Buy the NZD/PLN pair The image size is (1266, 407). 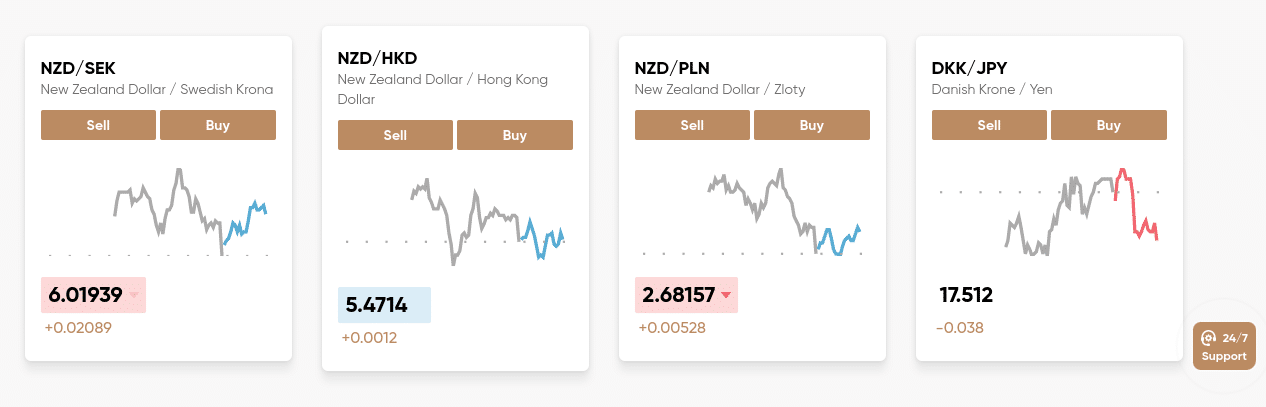pyautogui.click(x=812, y=125)
